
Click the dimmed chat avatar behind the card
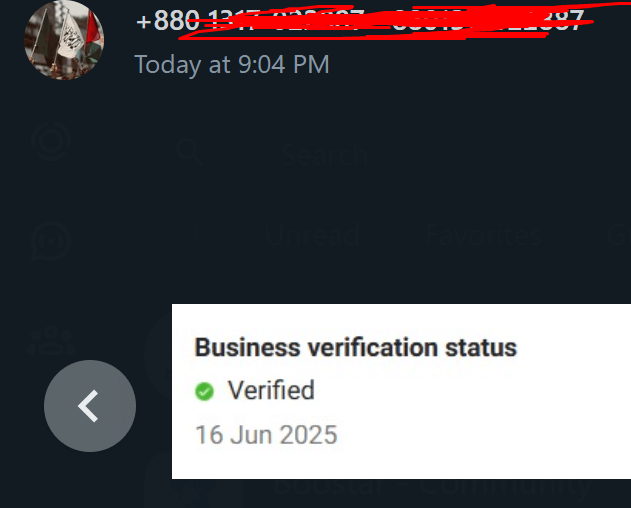(x=158, y=356)
